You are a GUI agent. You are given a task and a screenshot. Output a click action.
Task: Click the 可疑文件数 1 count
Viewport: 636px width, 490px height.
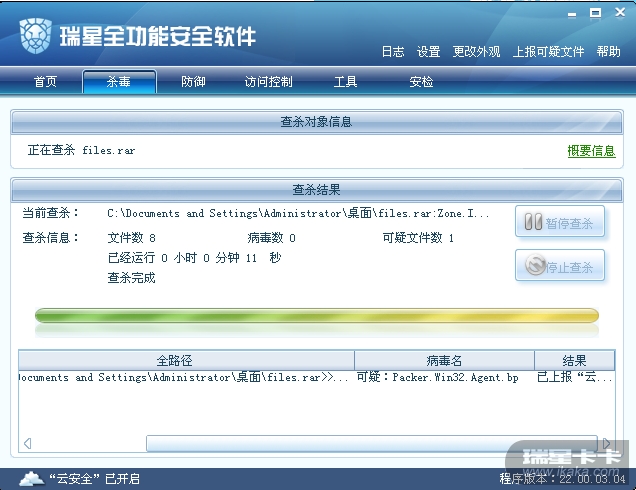coord(418,238)
